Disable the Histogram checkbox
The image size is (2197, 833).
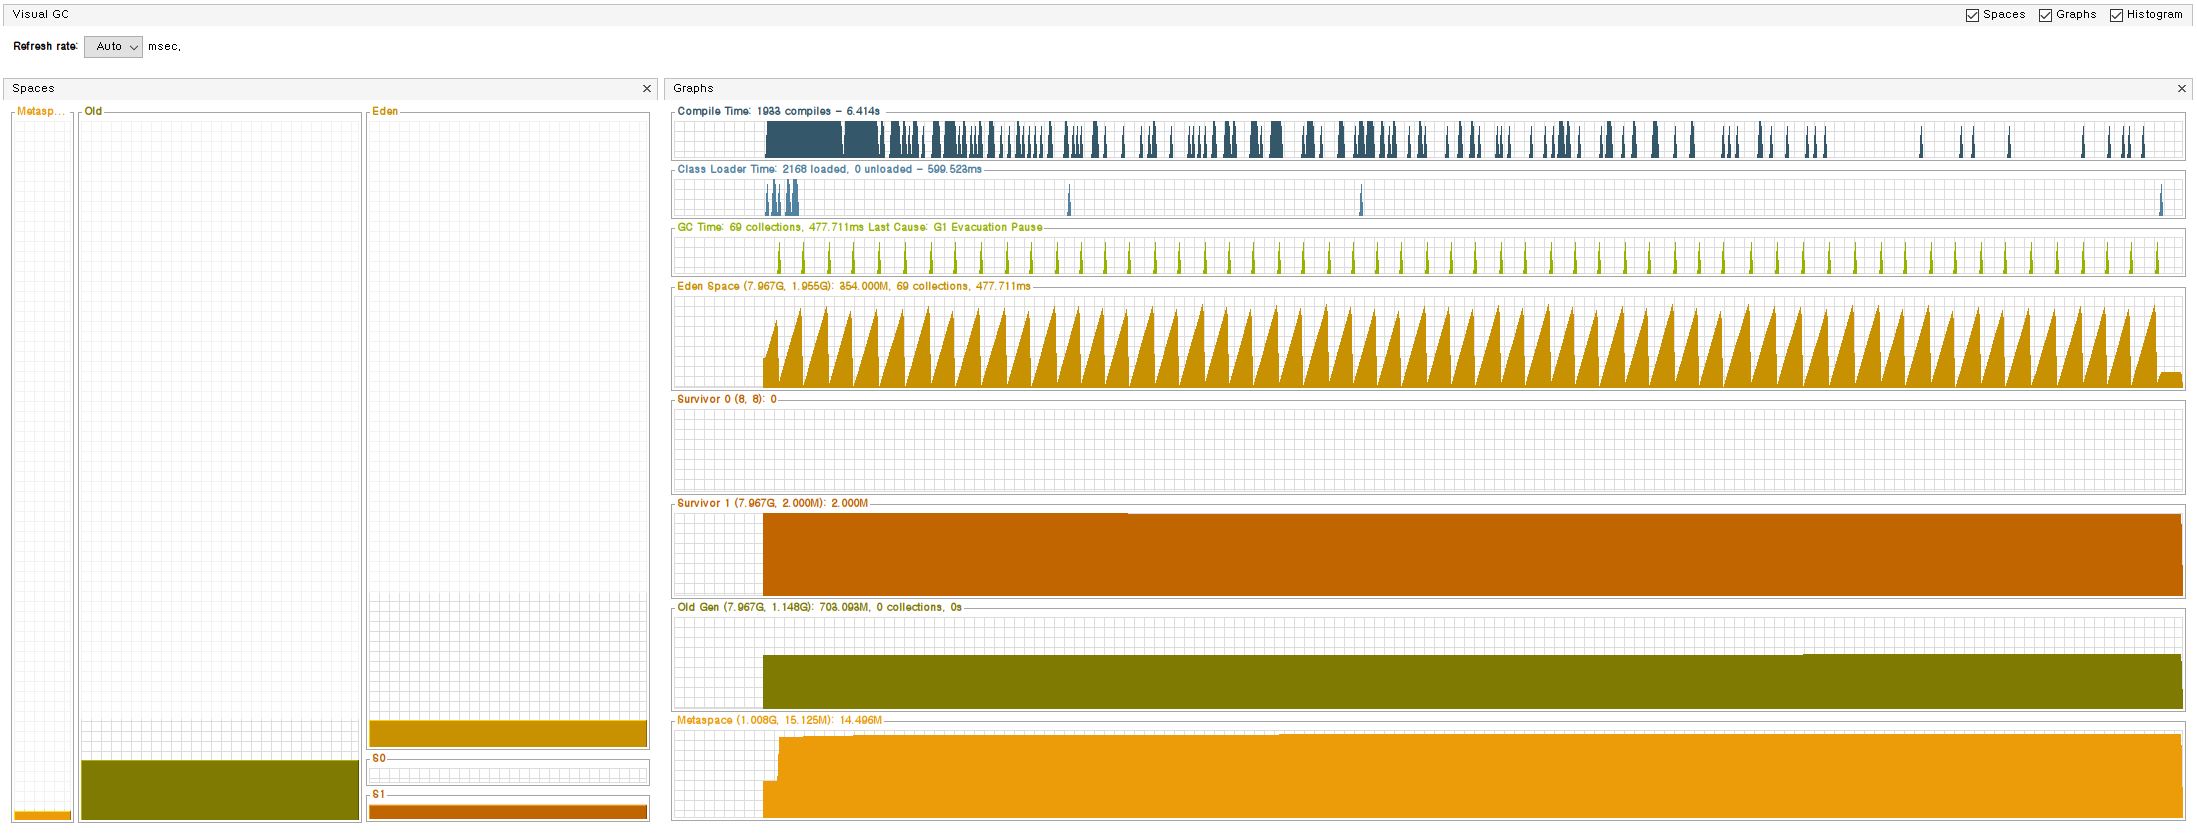(2116, 15)
